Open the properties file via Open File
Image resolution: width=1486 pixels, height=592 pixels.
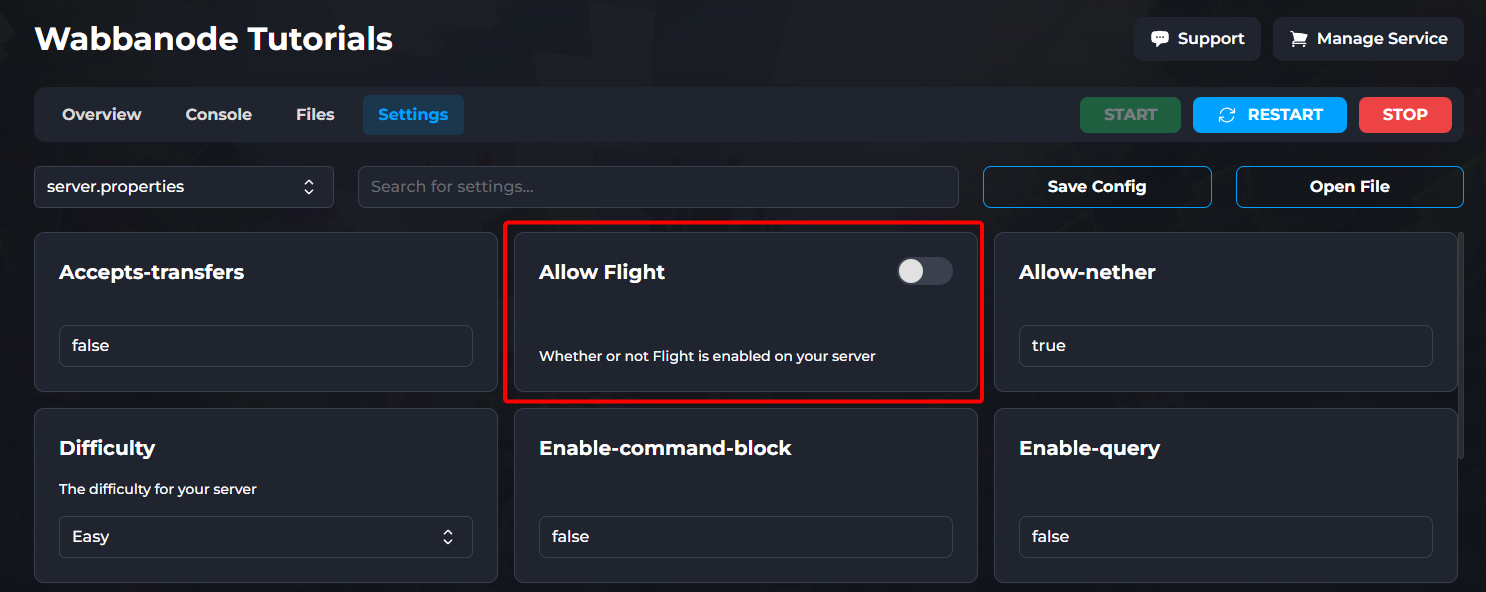click(1349, 186)
